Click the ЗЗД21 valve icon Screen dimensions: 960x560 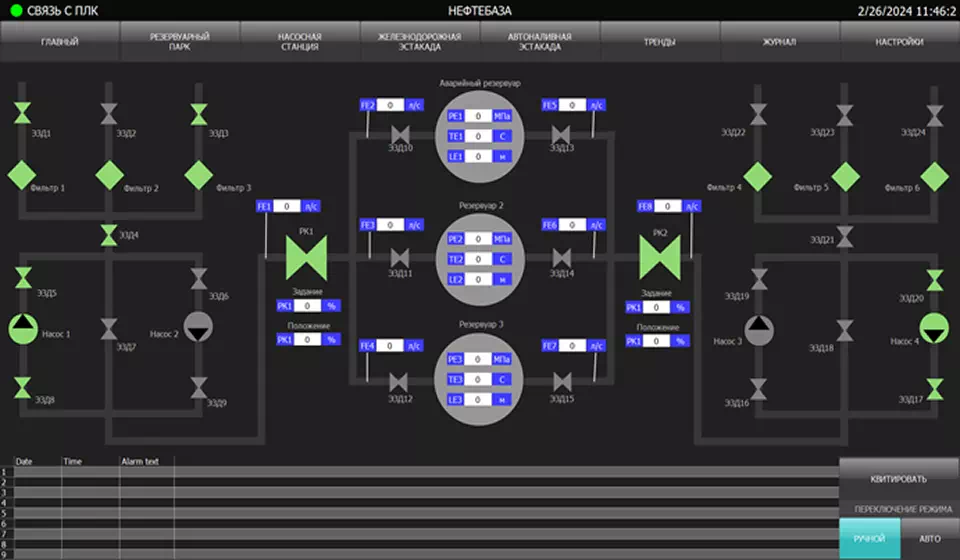pos(845,235)
